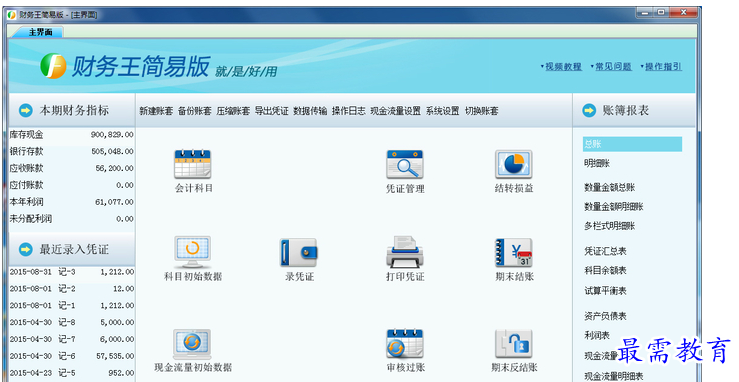This screenshot has height=382, width=739.
Task: Open 数量金额总账 report
Action: tap(610, 187)
